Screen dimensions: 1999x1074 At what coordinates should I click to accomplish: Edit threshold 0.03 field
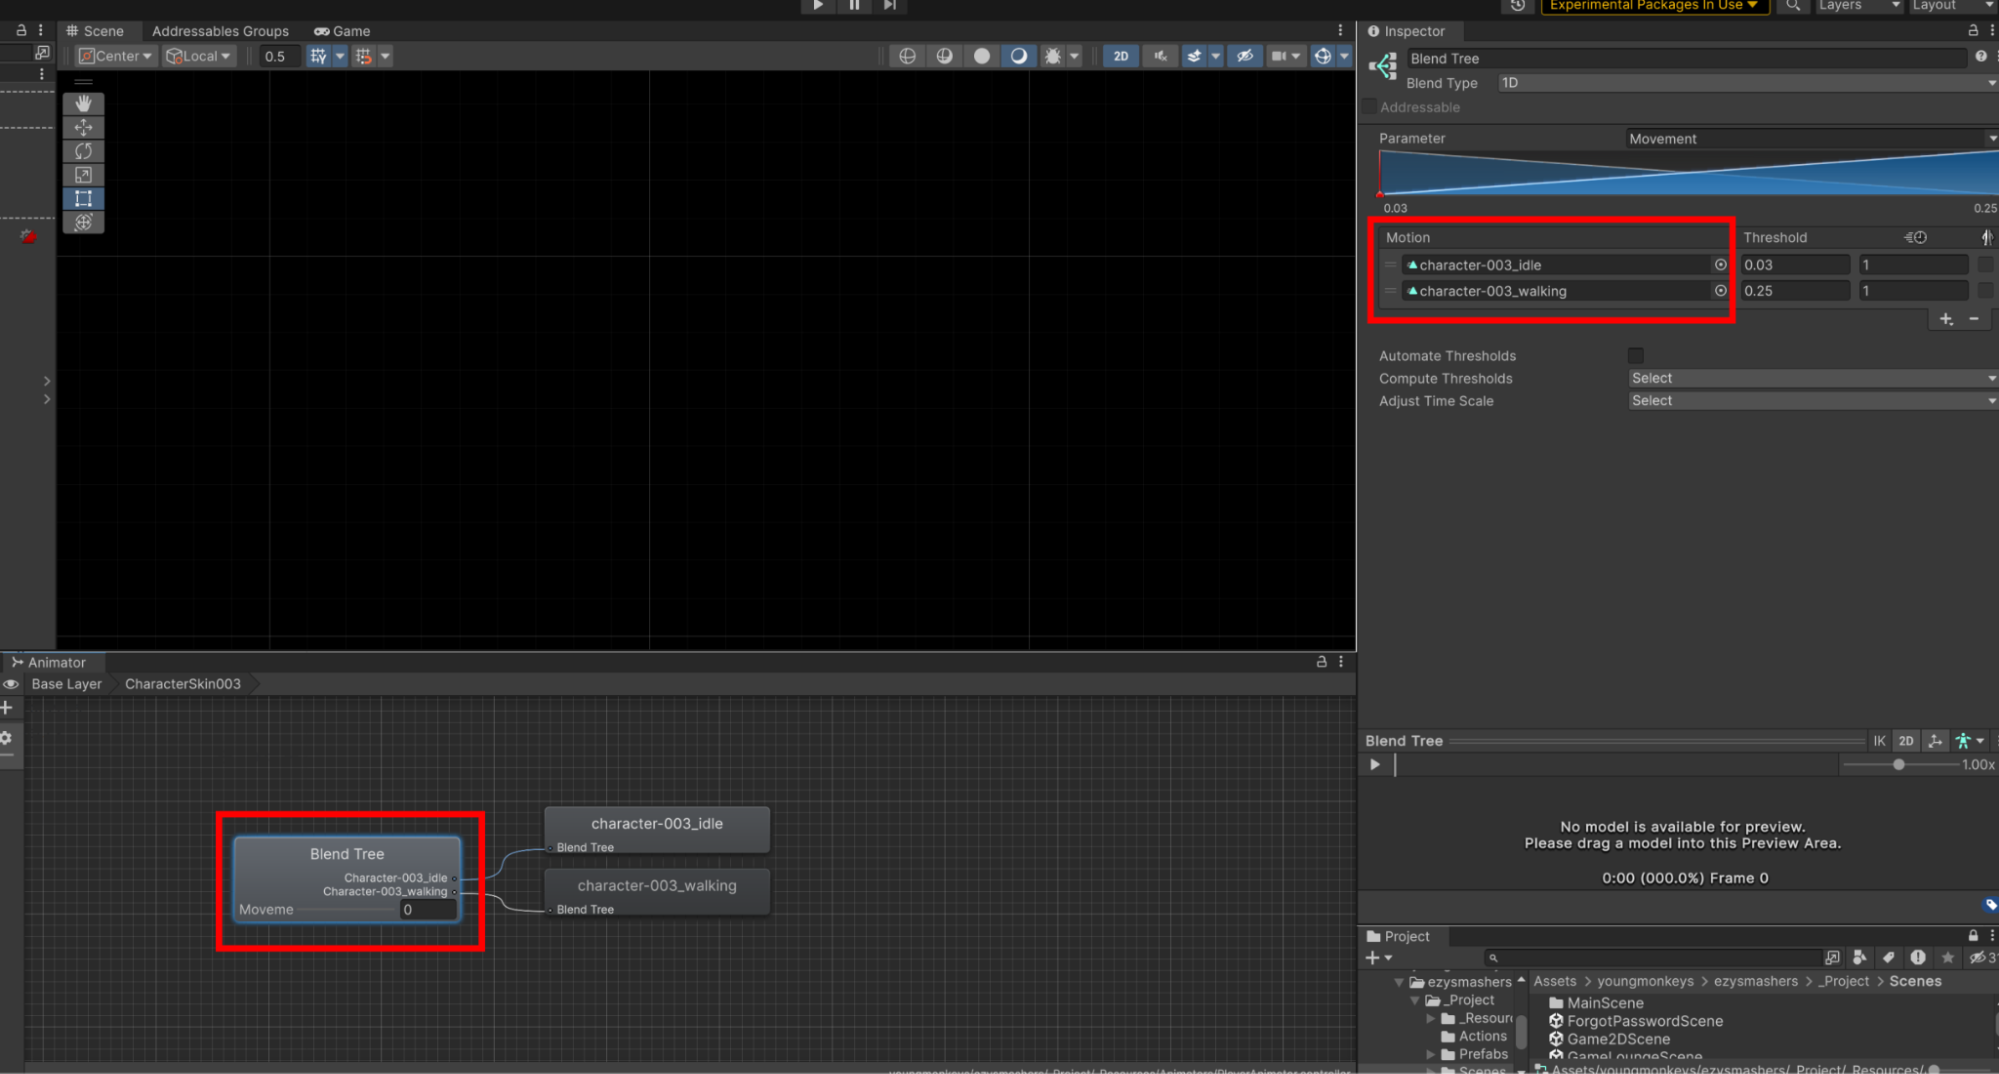[x=1795, y=265]
